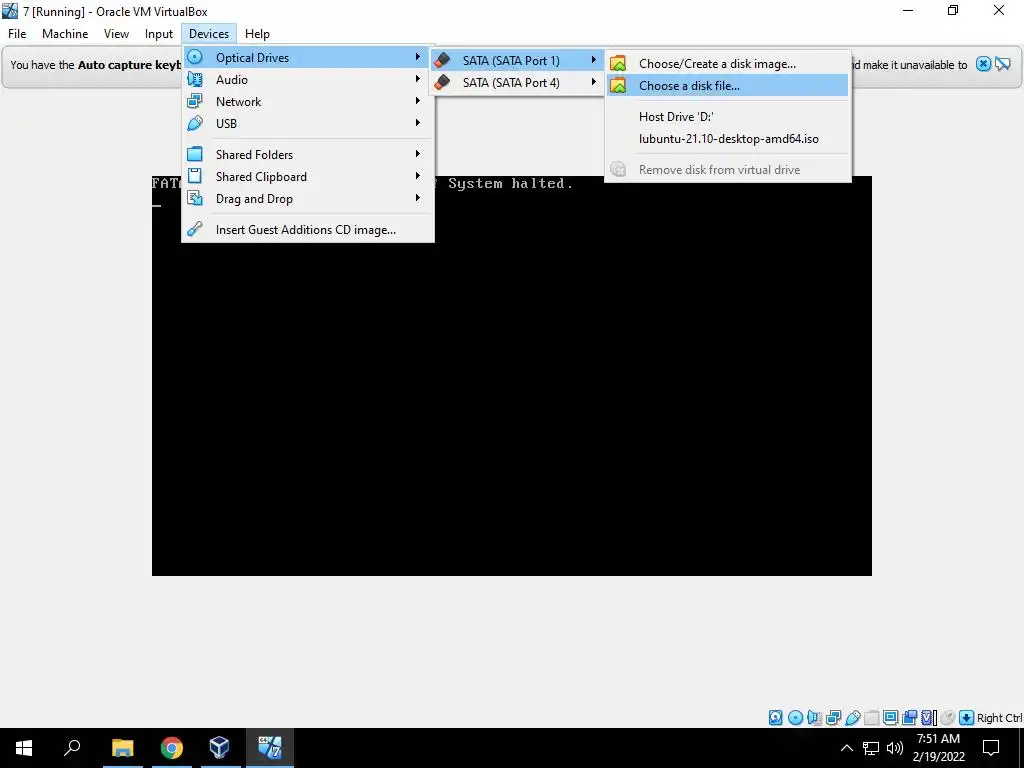Viewport: 1024px width, 768px height.
Task: Click the Guest Additions wrench icon
Action: (195, 229)
